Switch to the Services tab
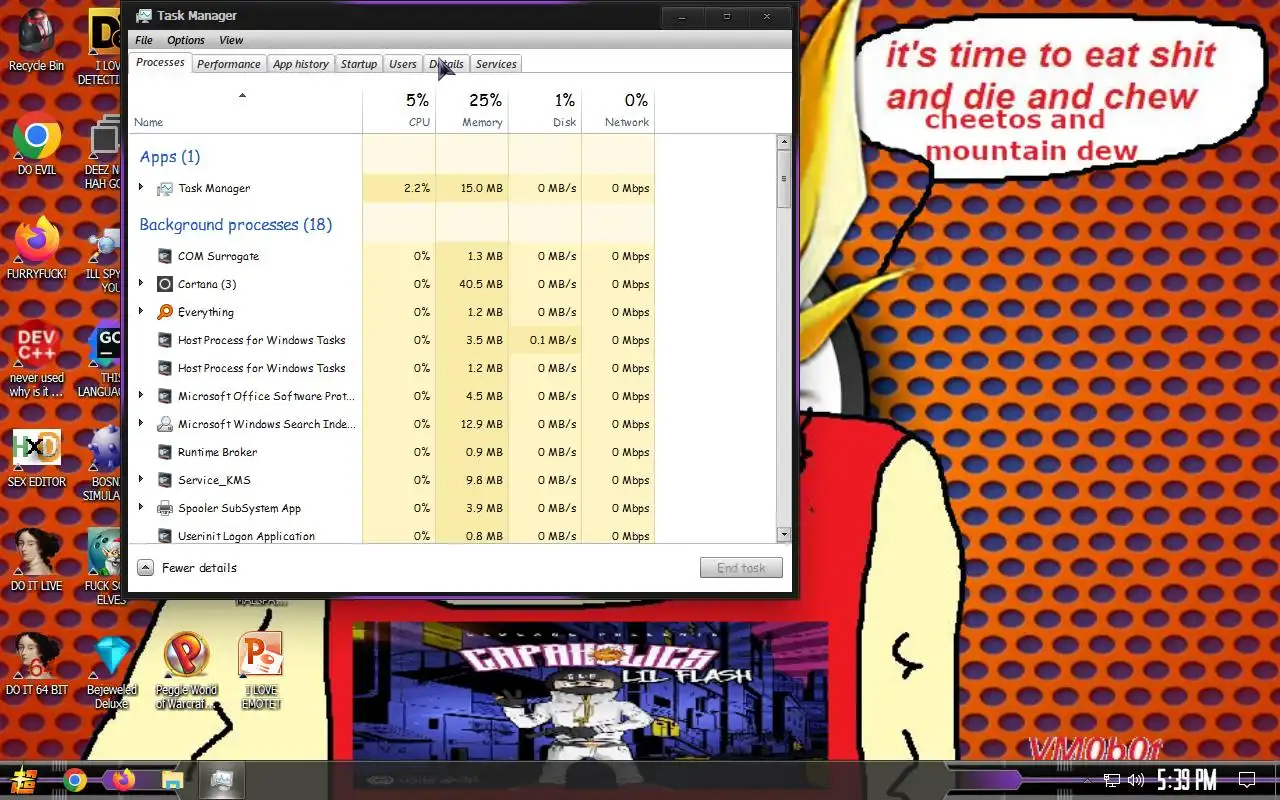The image size is (1280, 800). coord(496,64)
